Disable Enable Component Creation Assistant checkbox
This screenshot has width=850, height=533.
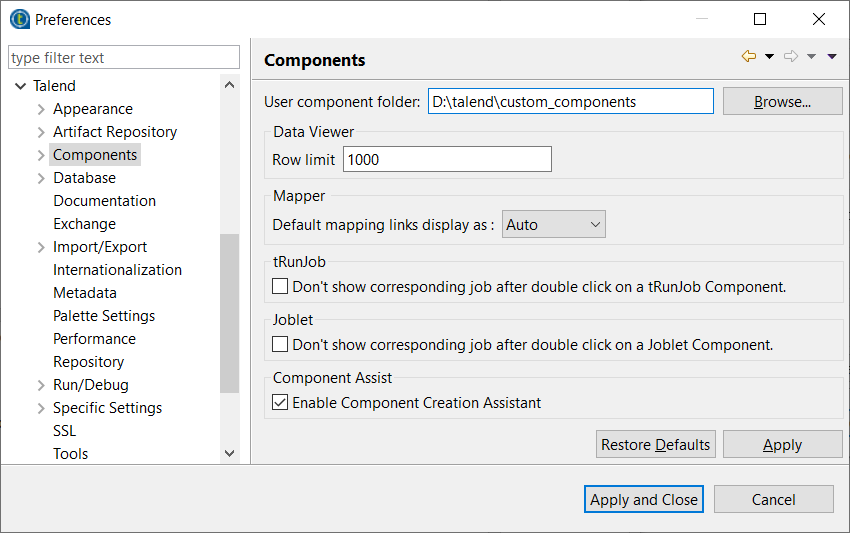click(280, 403)
